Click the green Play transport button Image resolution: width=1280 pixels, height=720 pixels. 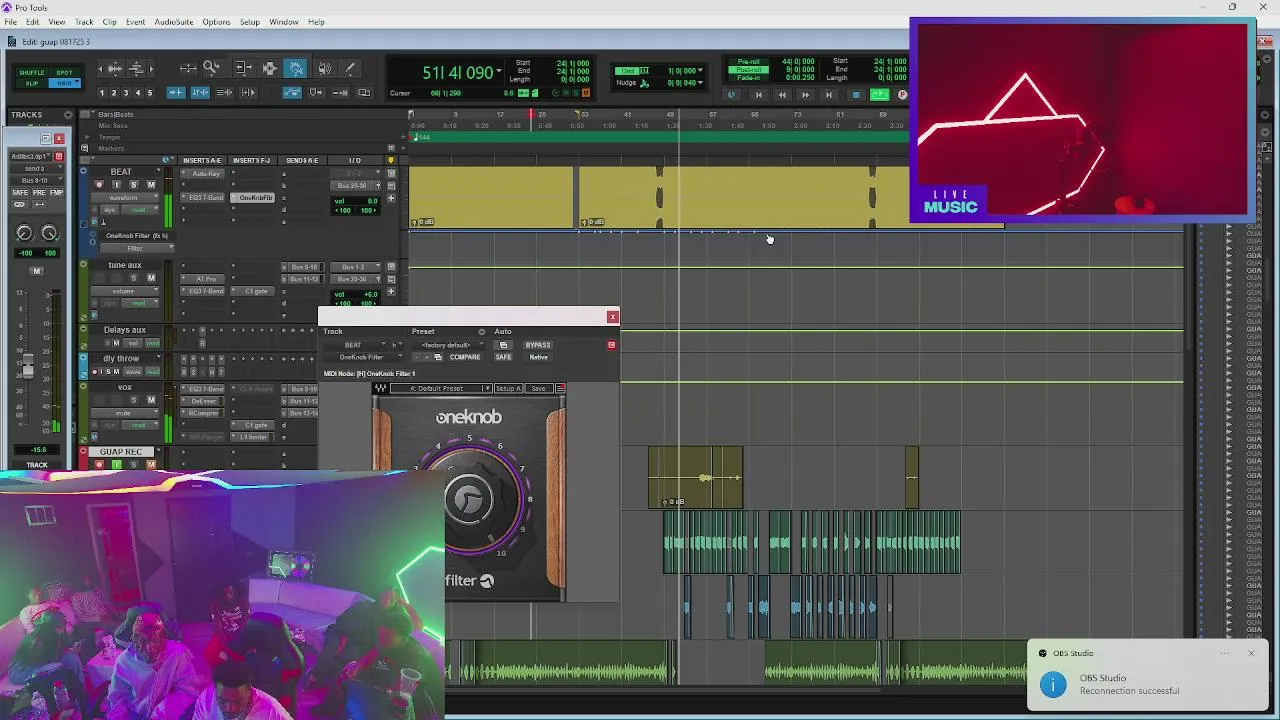tap(879, 95)
